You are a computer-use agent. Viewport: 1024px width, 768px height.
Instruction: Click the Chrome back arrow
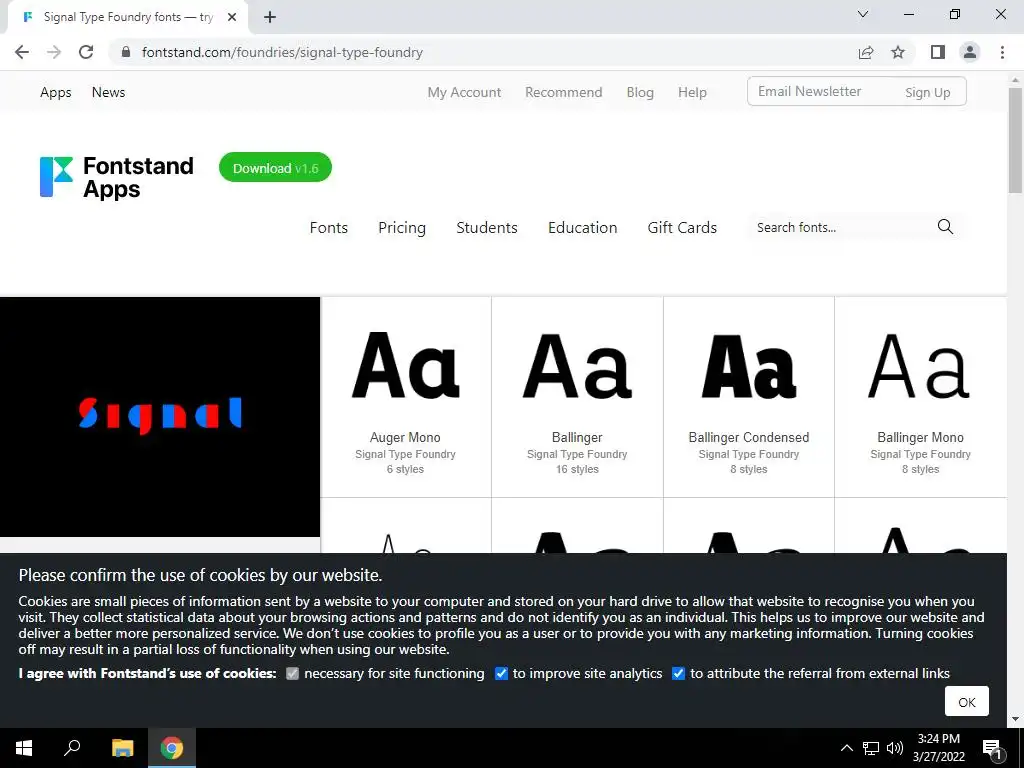[22, 52]
